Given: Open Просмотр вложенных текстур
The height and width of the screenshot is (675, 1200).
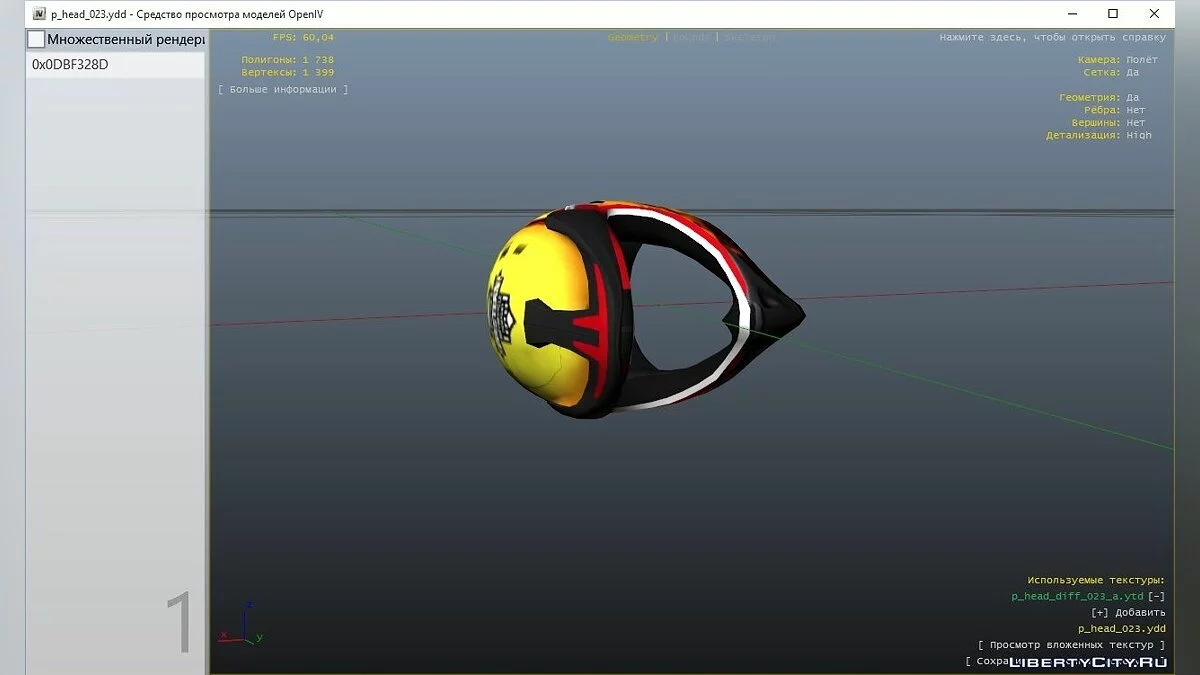Looking at the screenshot, I should pos(1071,645).
